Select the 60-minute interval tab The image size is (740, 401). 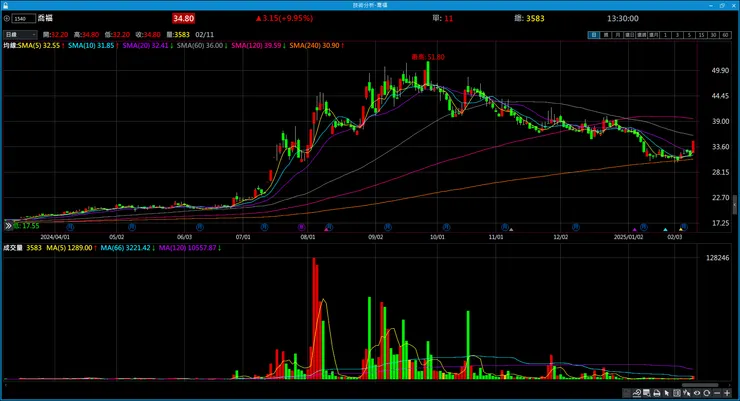coord(725,35)
